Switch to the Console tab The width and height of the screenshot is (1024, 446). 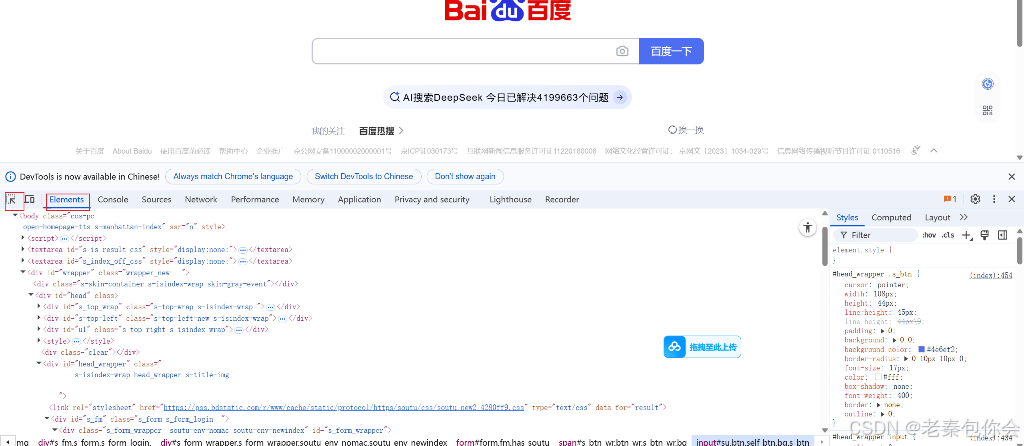pos(113,199)
